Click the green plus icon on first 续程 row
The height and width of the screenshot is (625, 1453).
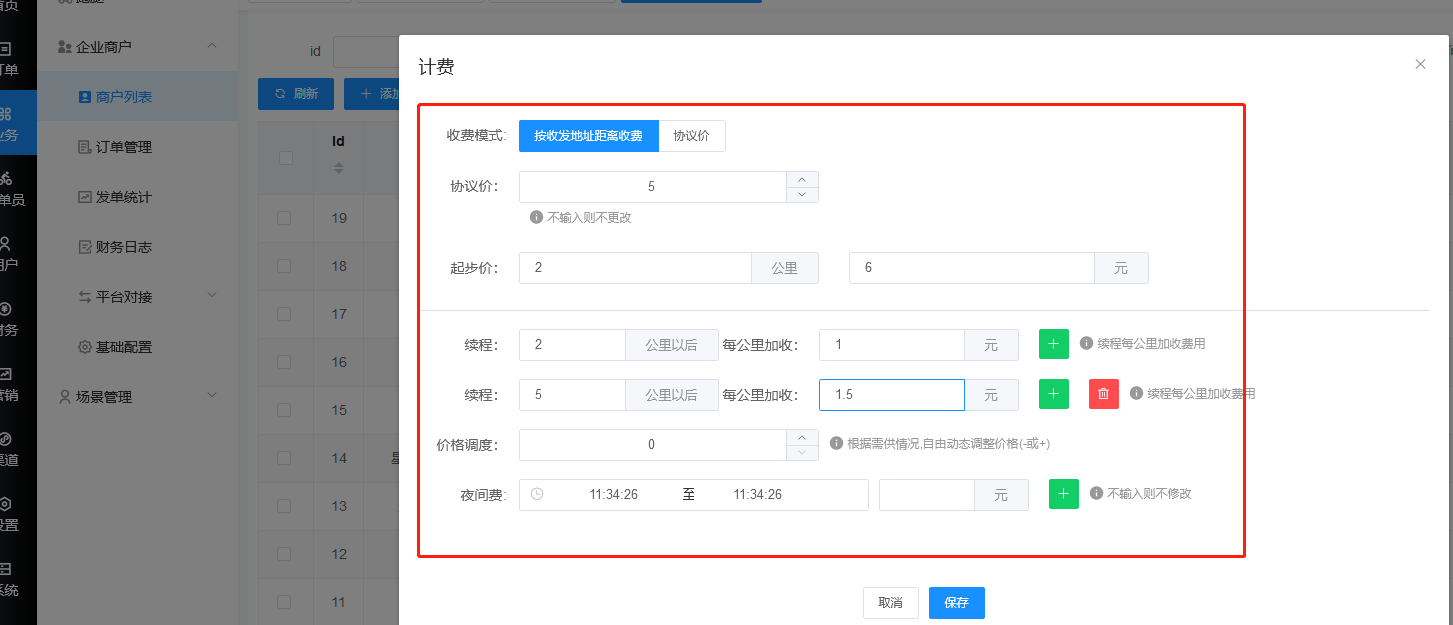pyautogui.click(x=1053, y=344)
